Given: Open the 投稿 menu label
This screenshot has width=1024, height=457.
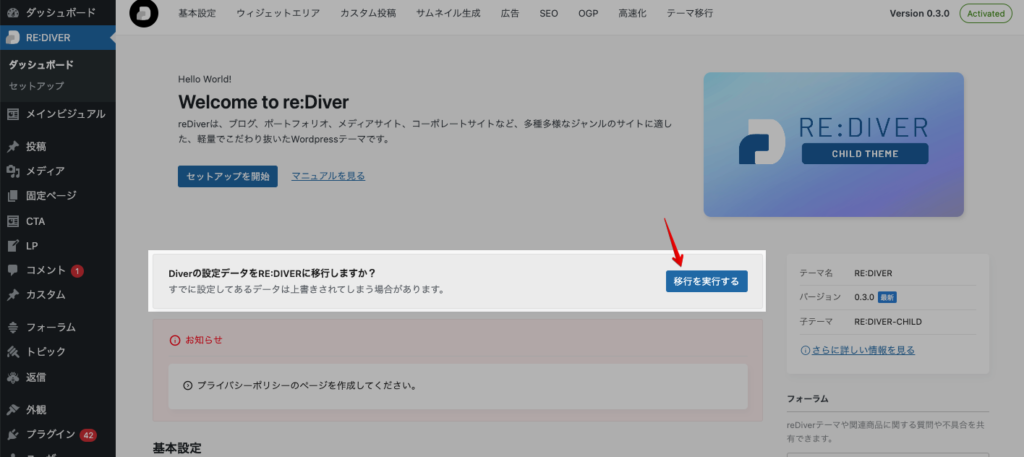Looking at the screenshot, I should click(x=36, y=146).
